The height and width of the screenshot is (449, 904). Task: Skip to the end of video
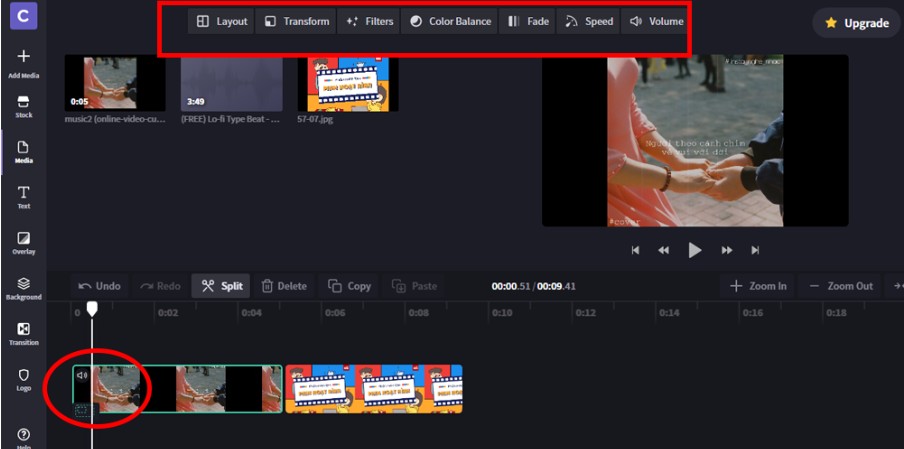755,250
